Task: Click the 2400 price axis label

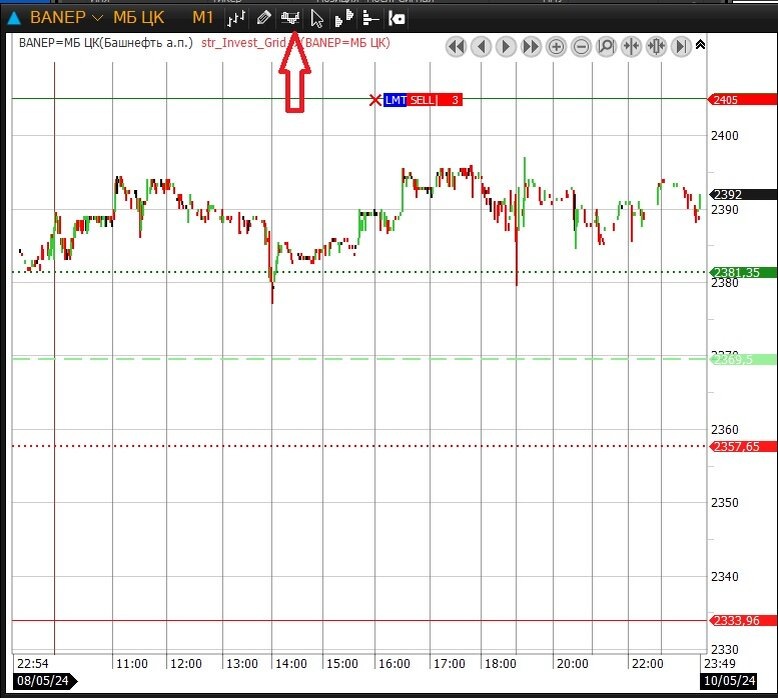Action: pyautogui.click(x=724, y=135)
